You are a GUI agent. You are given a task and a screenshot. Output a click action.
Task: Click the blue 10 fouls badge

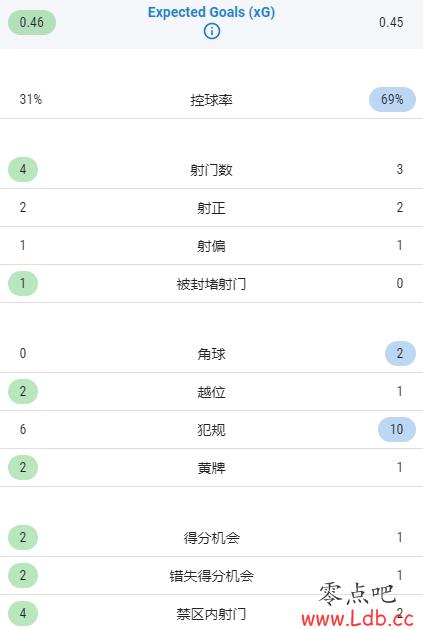[397, 429]
